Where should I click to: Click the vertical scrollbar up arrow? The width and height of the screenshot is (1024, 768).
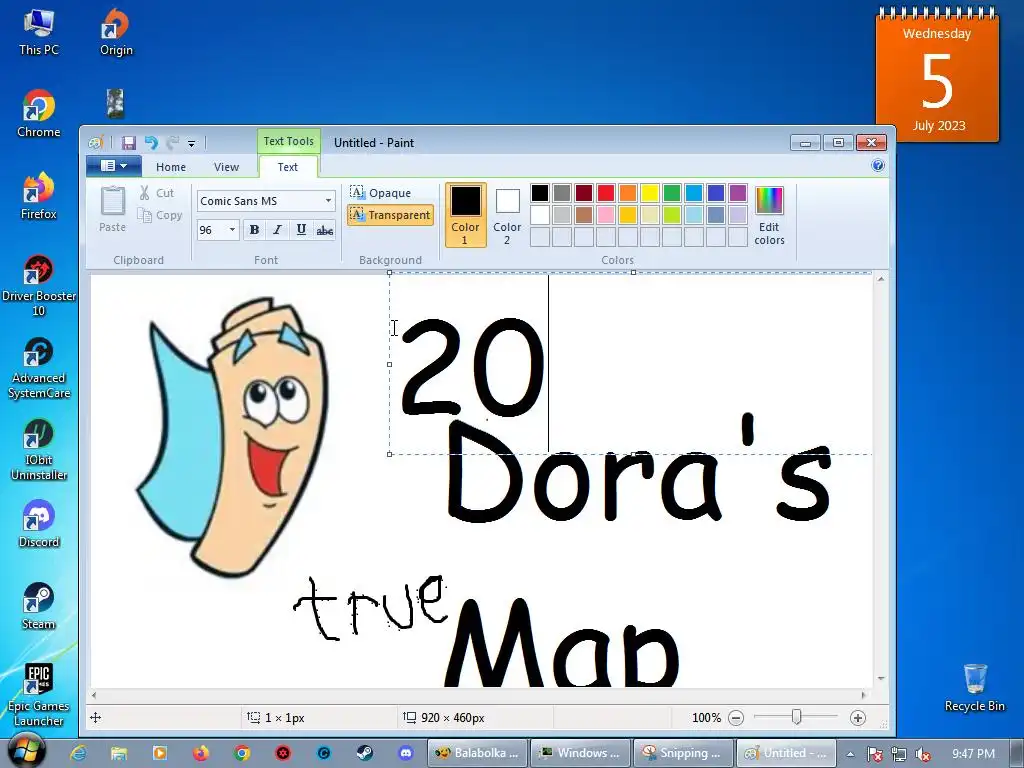click(x=881, y=279)
